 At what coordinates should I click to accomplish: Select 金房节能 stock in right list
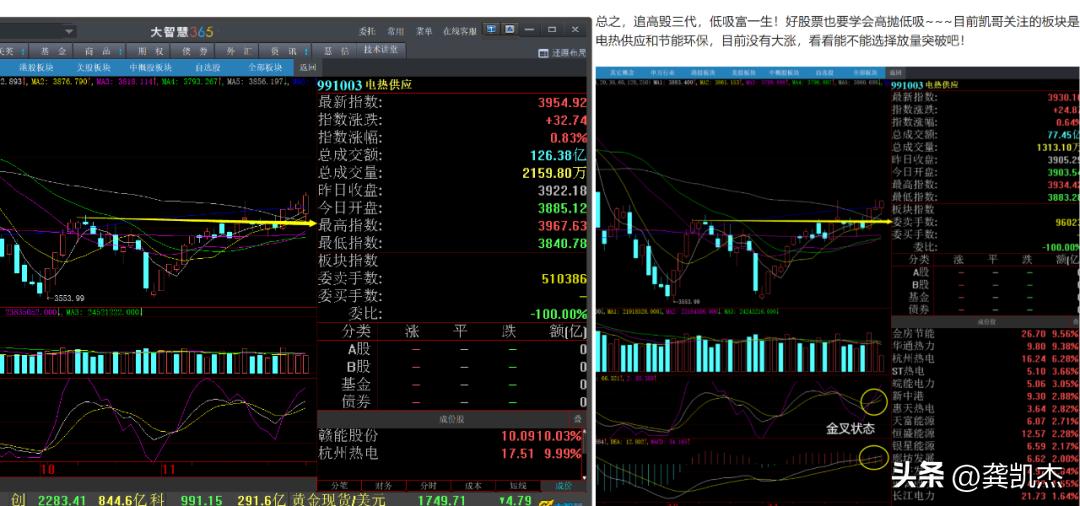coord(985,334)
